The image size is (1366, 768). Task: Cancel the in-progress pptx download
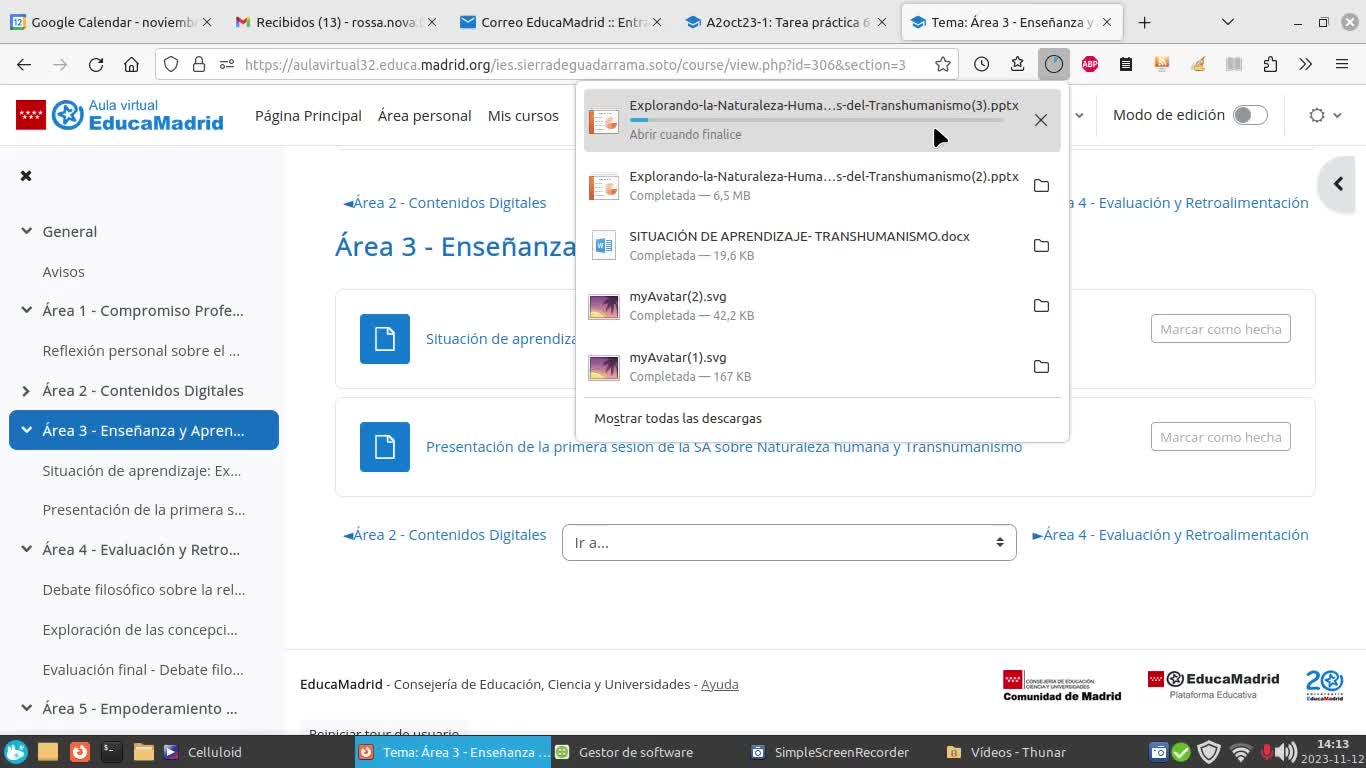click(1041, 120)
